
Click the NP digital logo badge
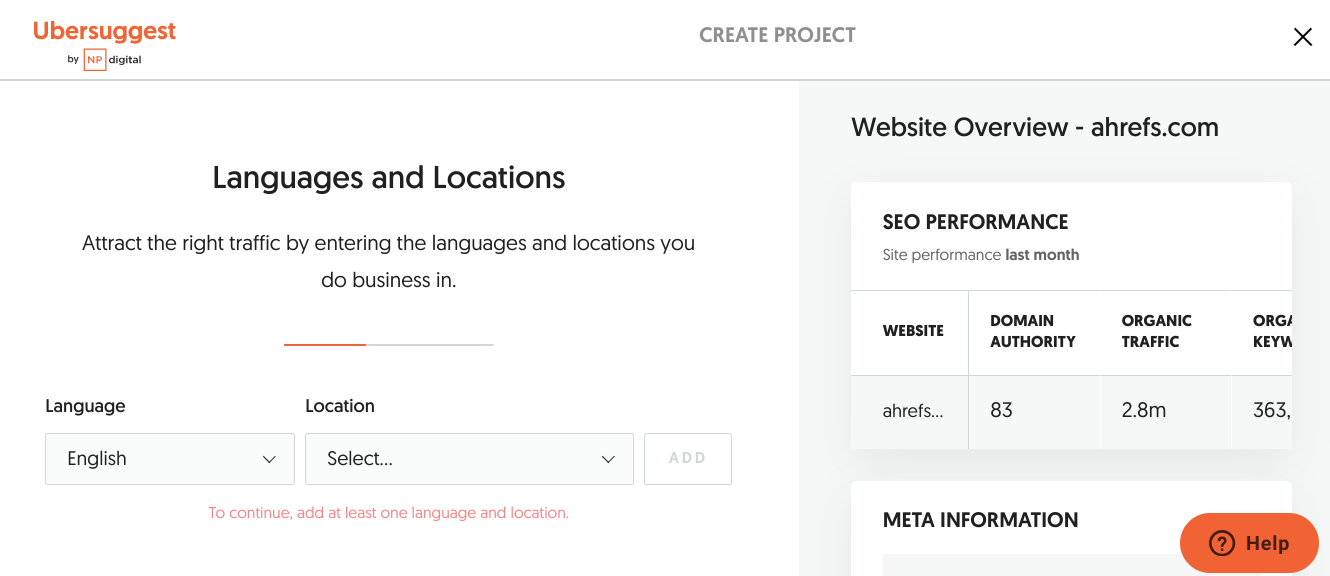94,60
